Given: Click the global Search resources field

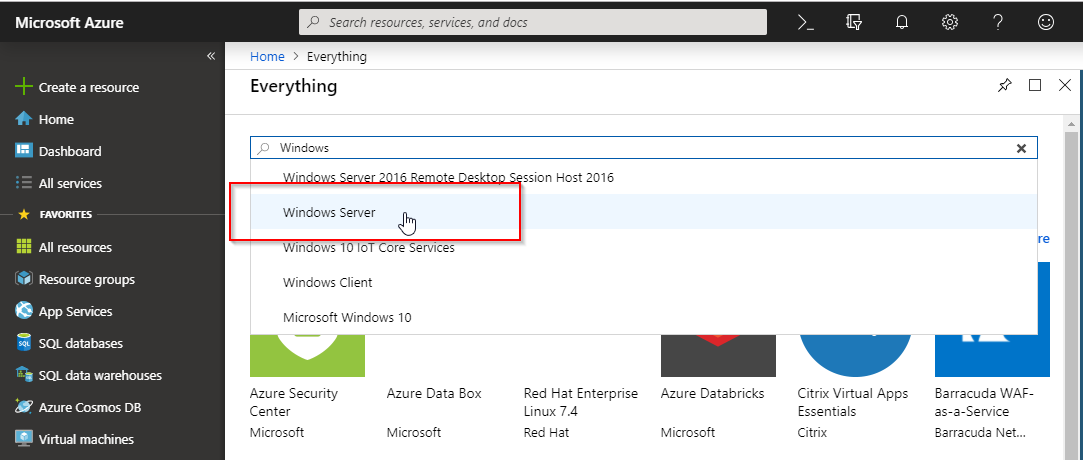Looking at the screenshot, I should pyautogui.click(x=533, y=22).
